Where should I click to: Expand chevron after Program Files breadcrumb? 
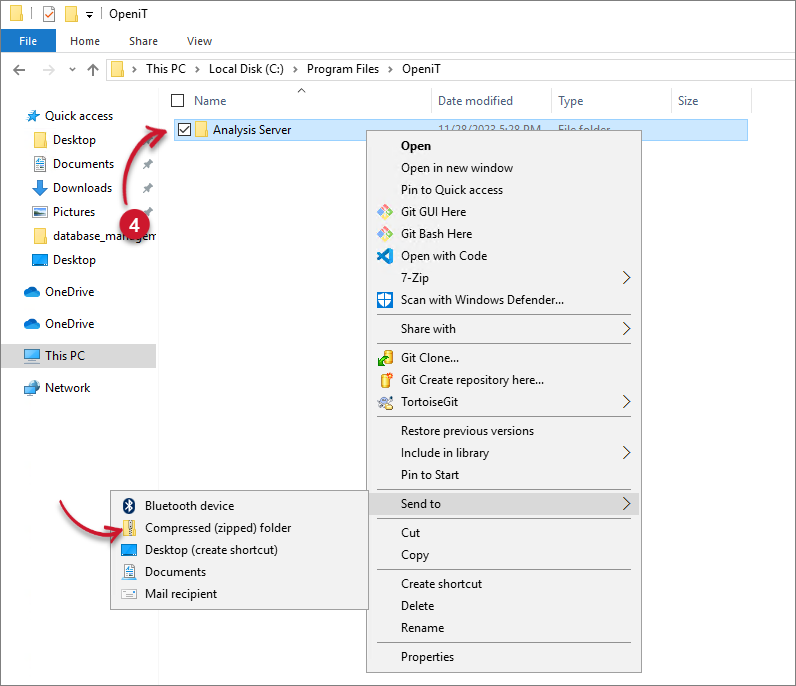(x=390, y=70)
